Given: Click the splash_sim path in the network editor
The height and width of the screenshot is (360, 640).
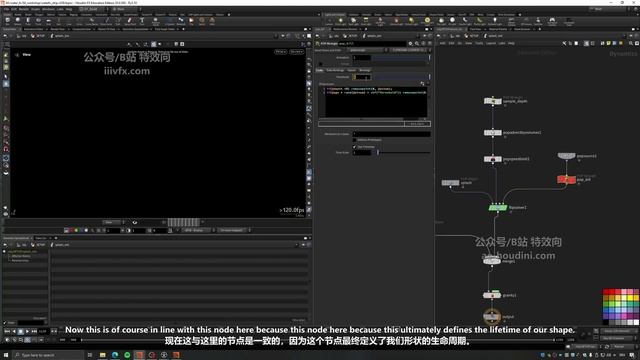Looking at the screenshot, I should [x=493, y=36].
